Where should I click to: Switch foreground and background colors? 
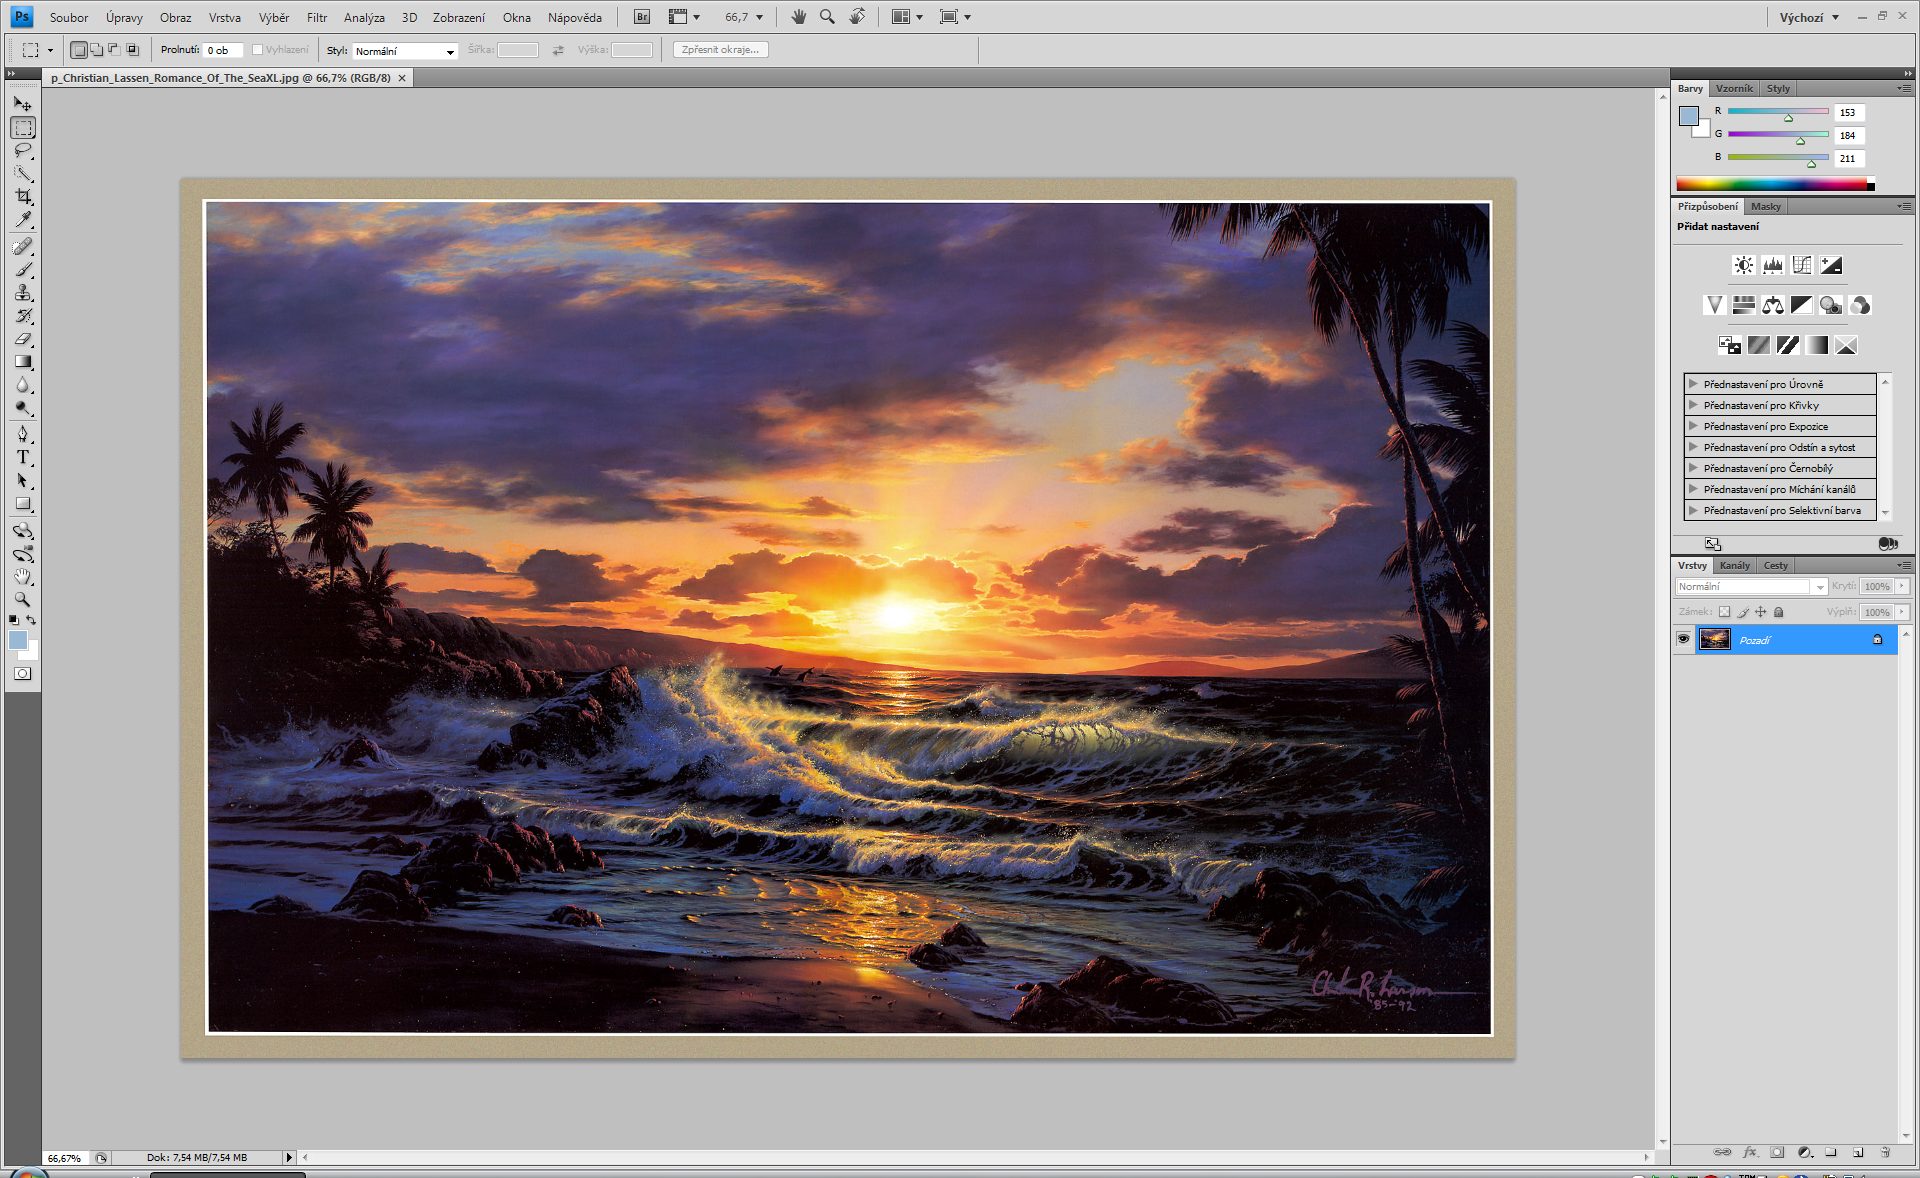point(32,621)
